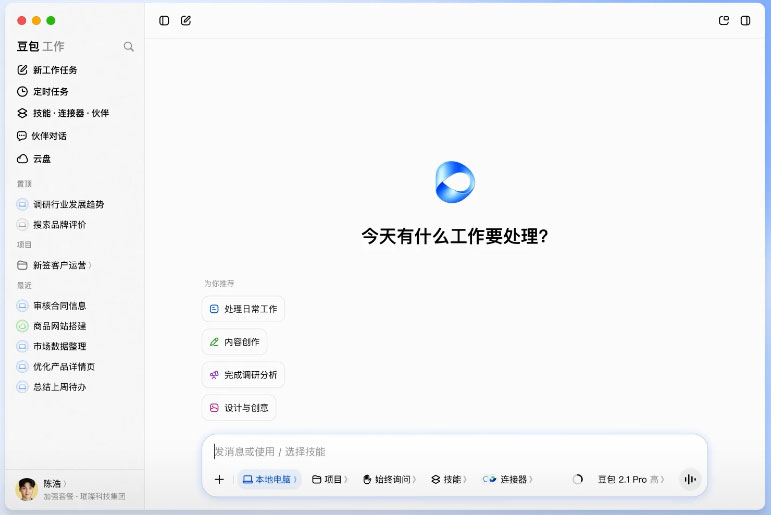This screenshot has width=771, height=515.
Task: Click the green icon of 商品网站搭建
Action: point(22,326)
